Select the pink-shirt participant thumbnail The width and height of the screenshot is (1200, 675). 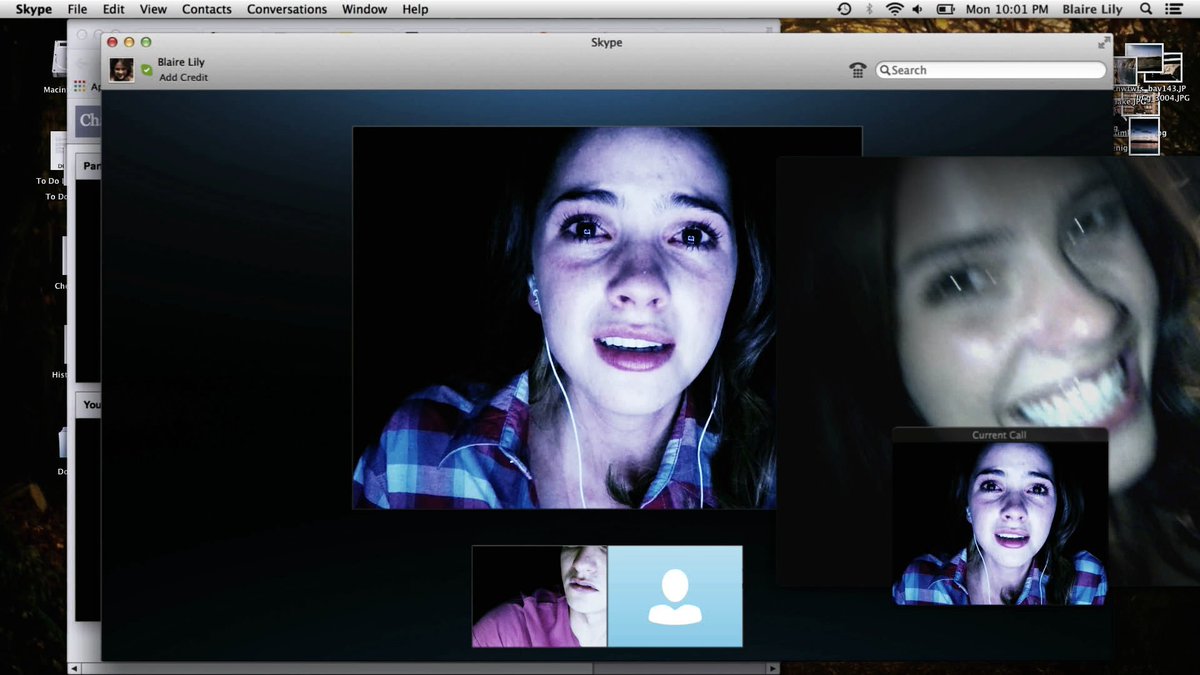540,596
